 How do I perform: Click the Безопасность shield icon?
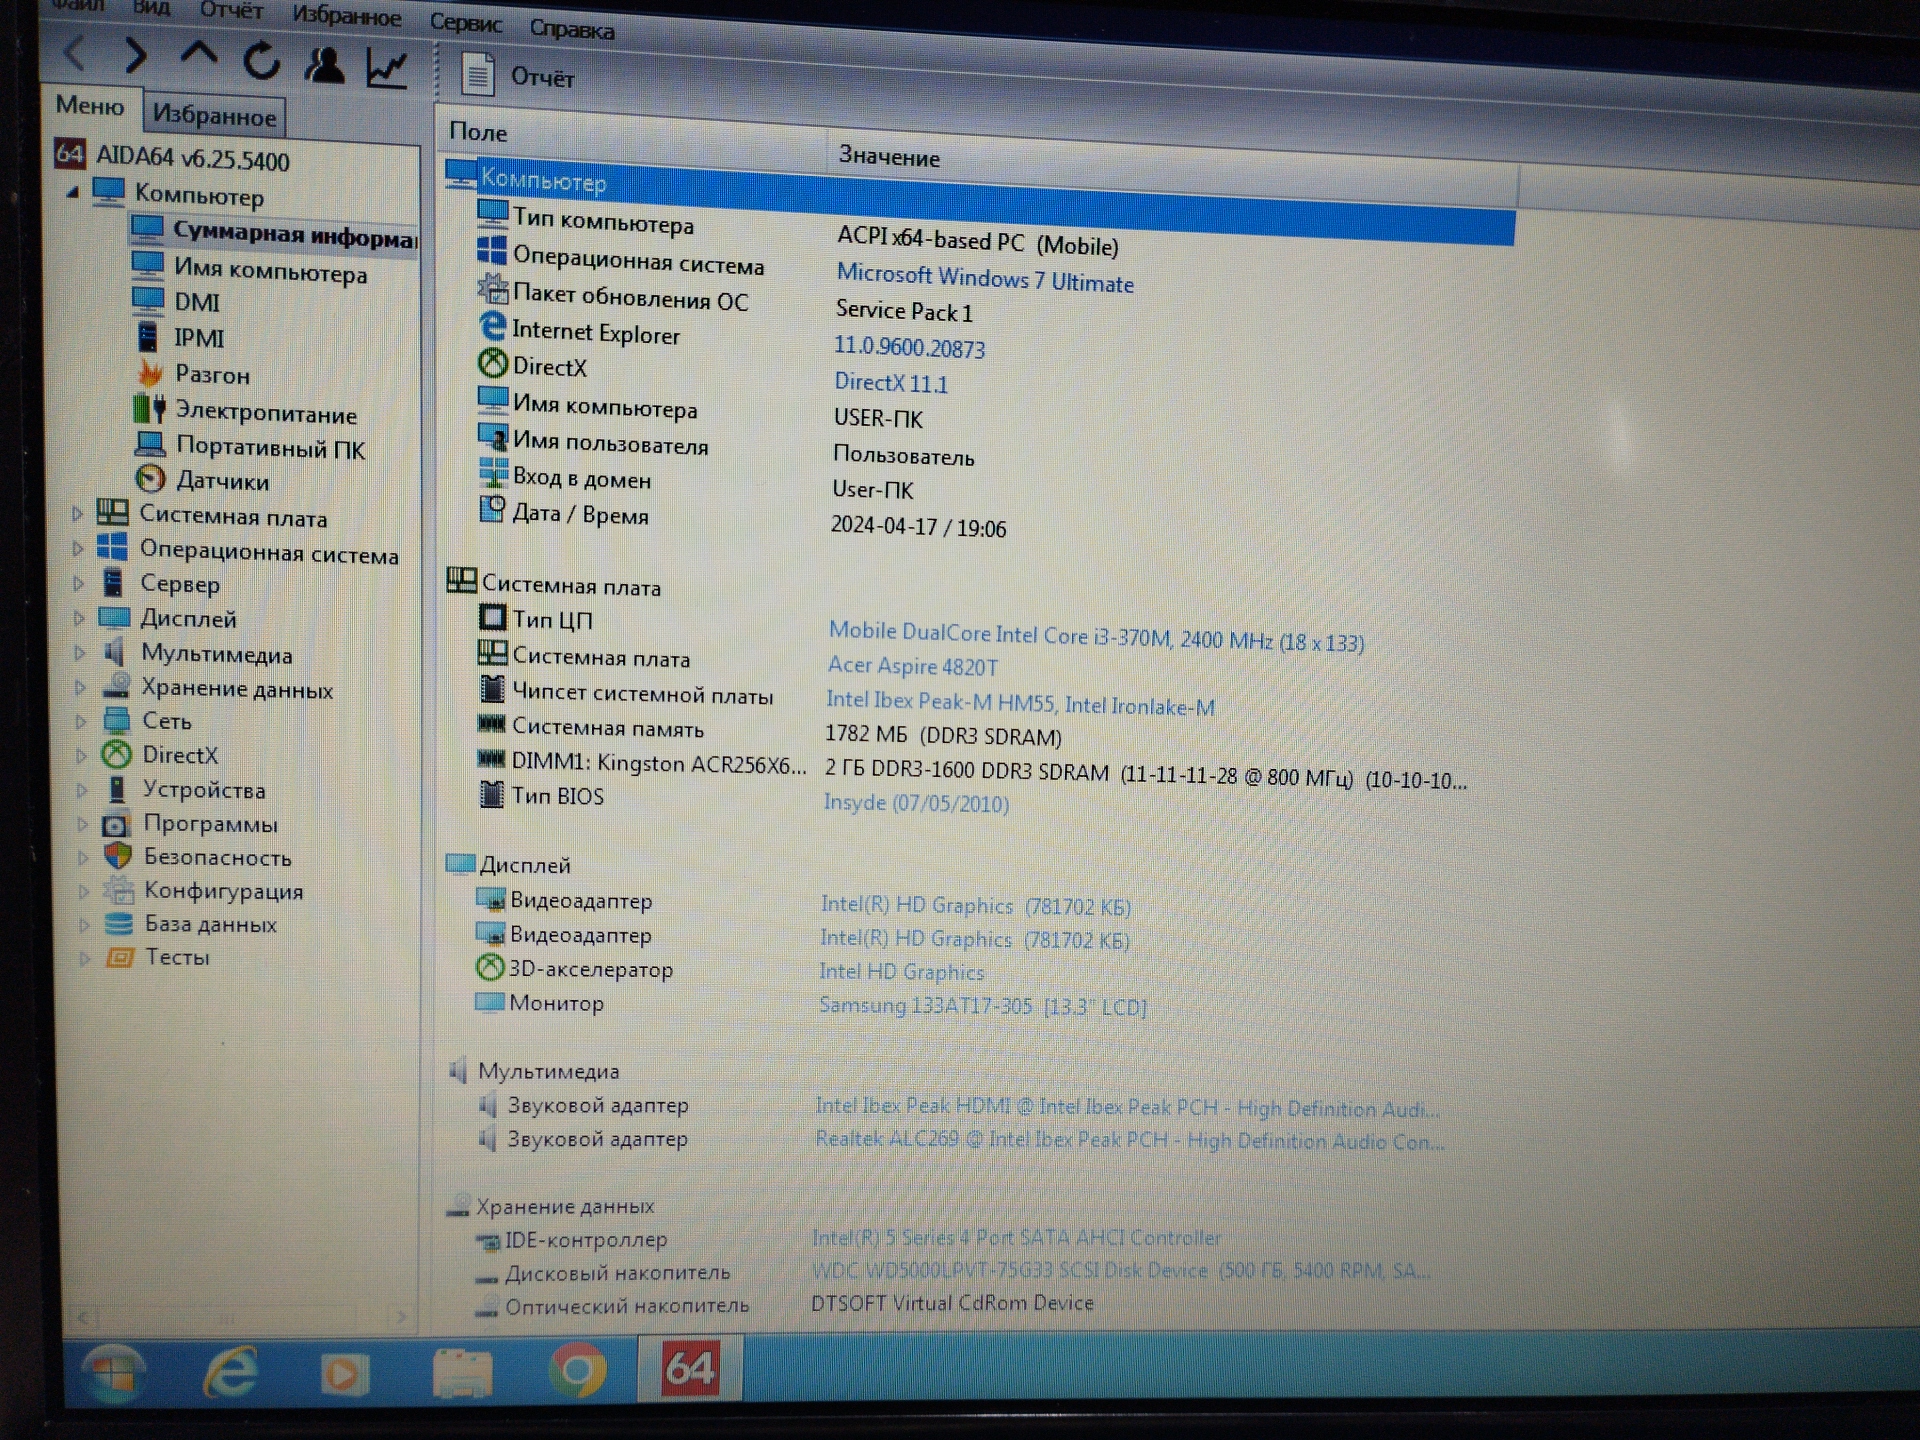(x=118, y=857)
